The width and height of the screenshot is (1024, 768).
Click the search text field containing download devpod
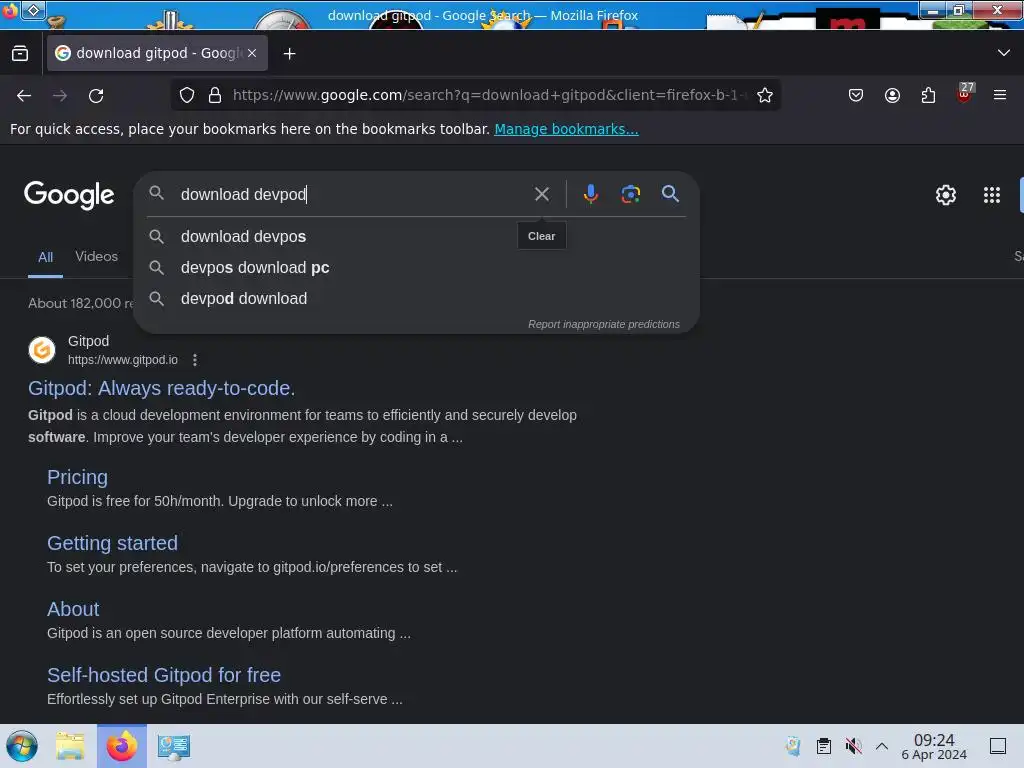tap(353, 194)
